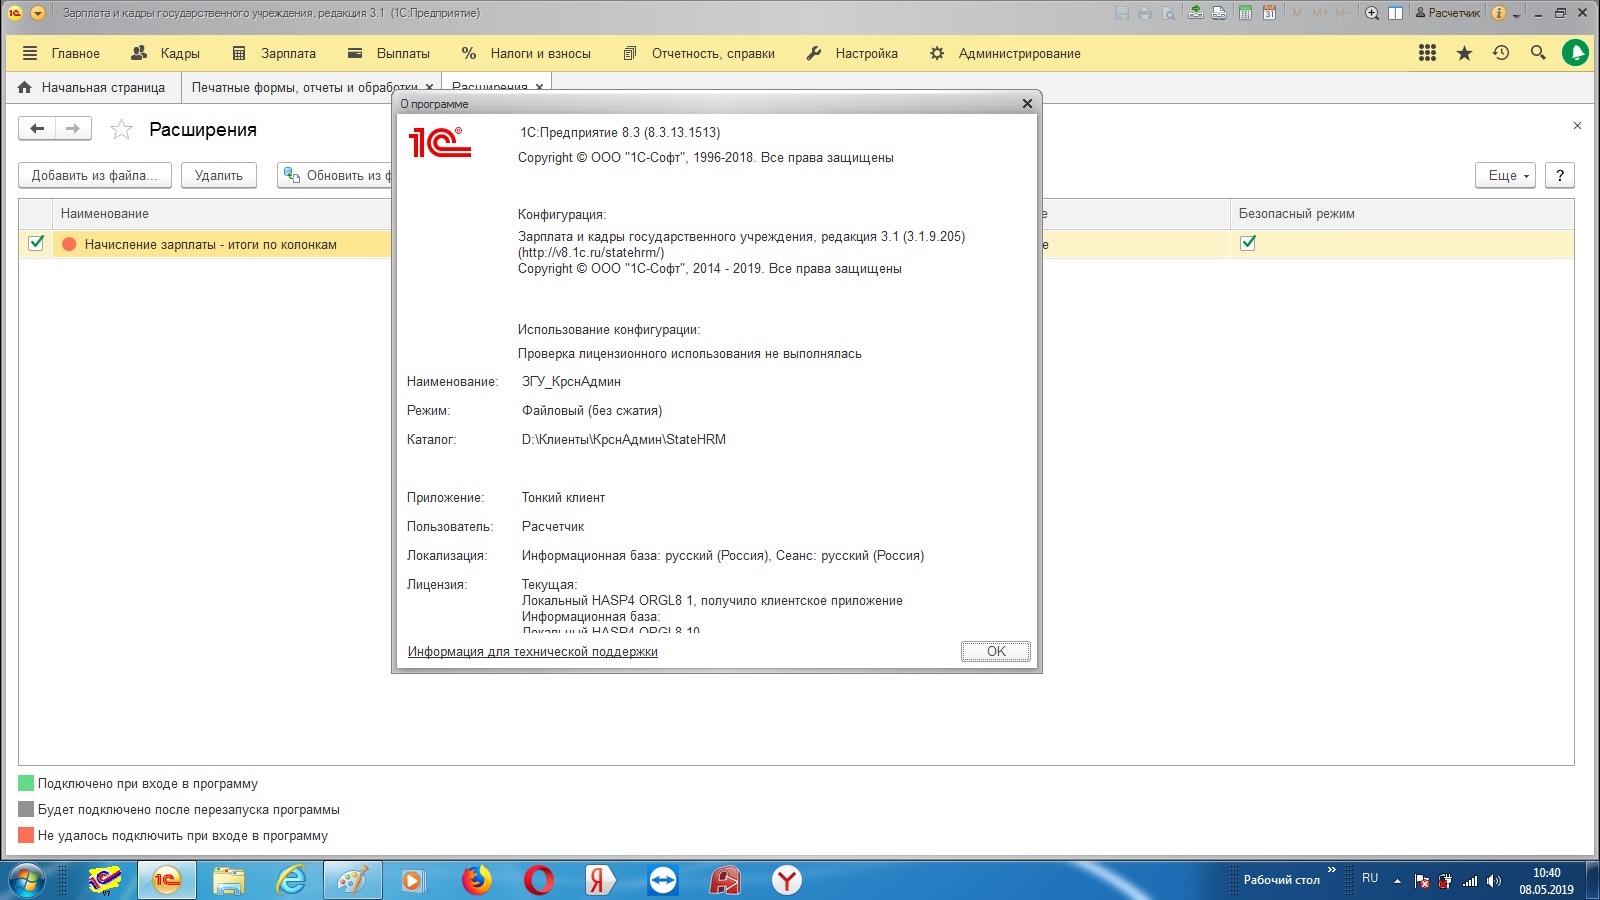1600x900 pixels.
Task: Open the History clock icon
Action: pos(1501,53)
